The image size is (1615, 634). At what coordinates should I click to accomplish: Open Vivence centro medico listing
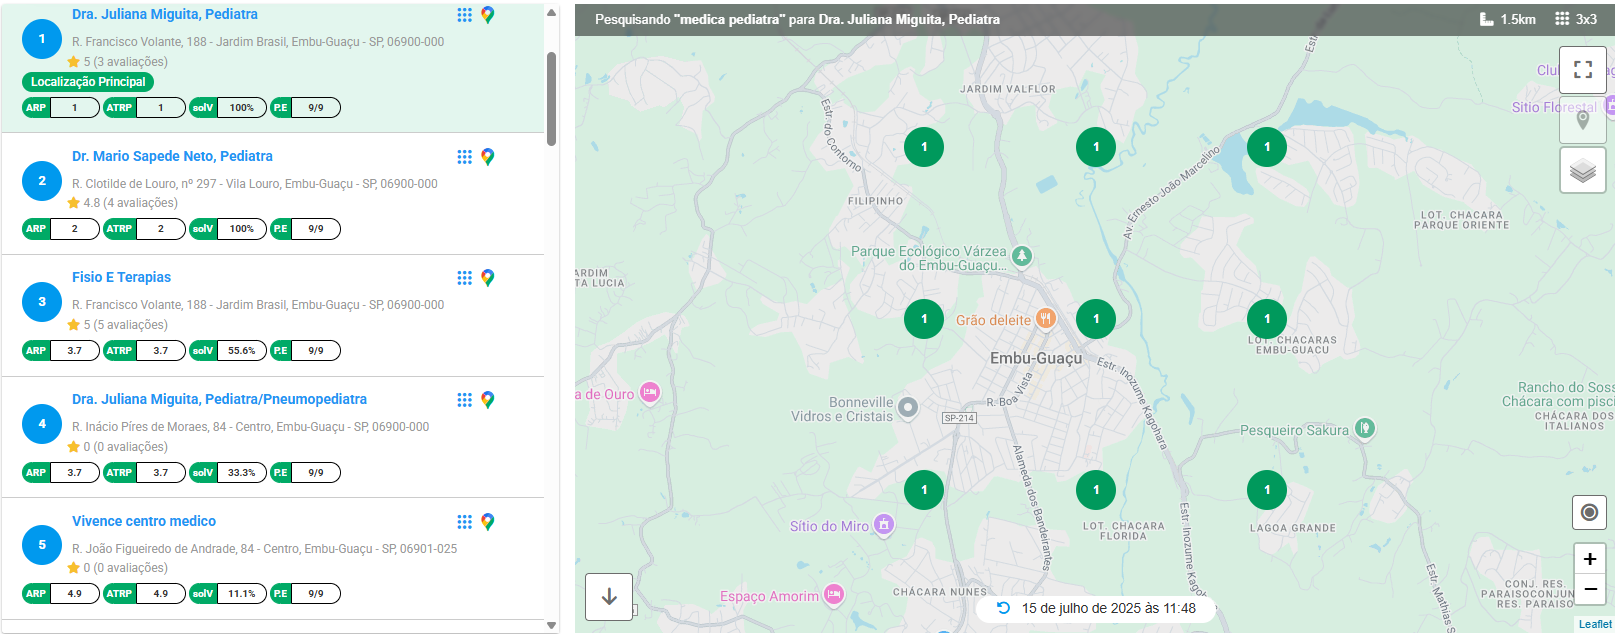144,521
